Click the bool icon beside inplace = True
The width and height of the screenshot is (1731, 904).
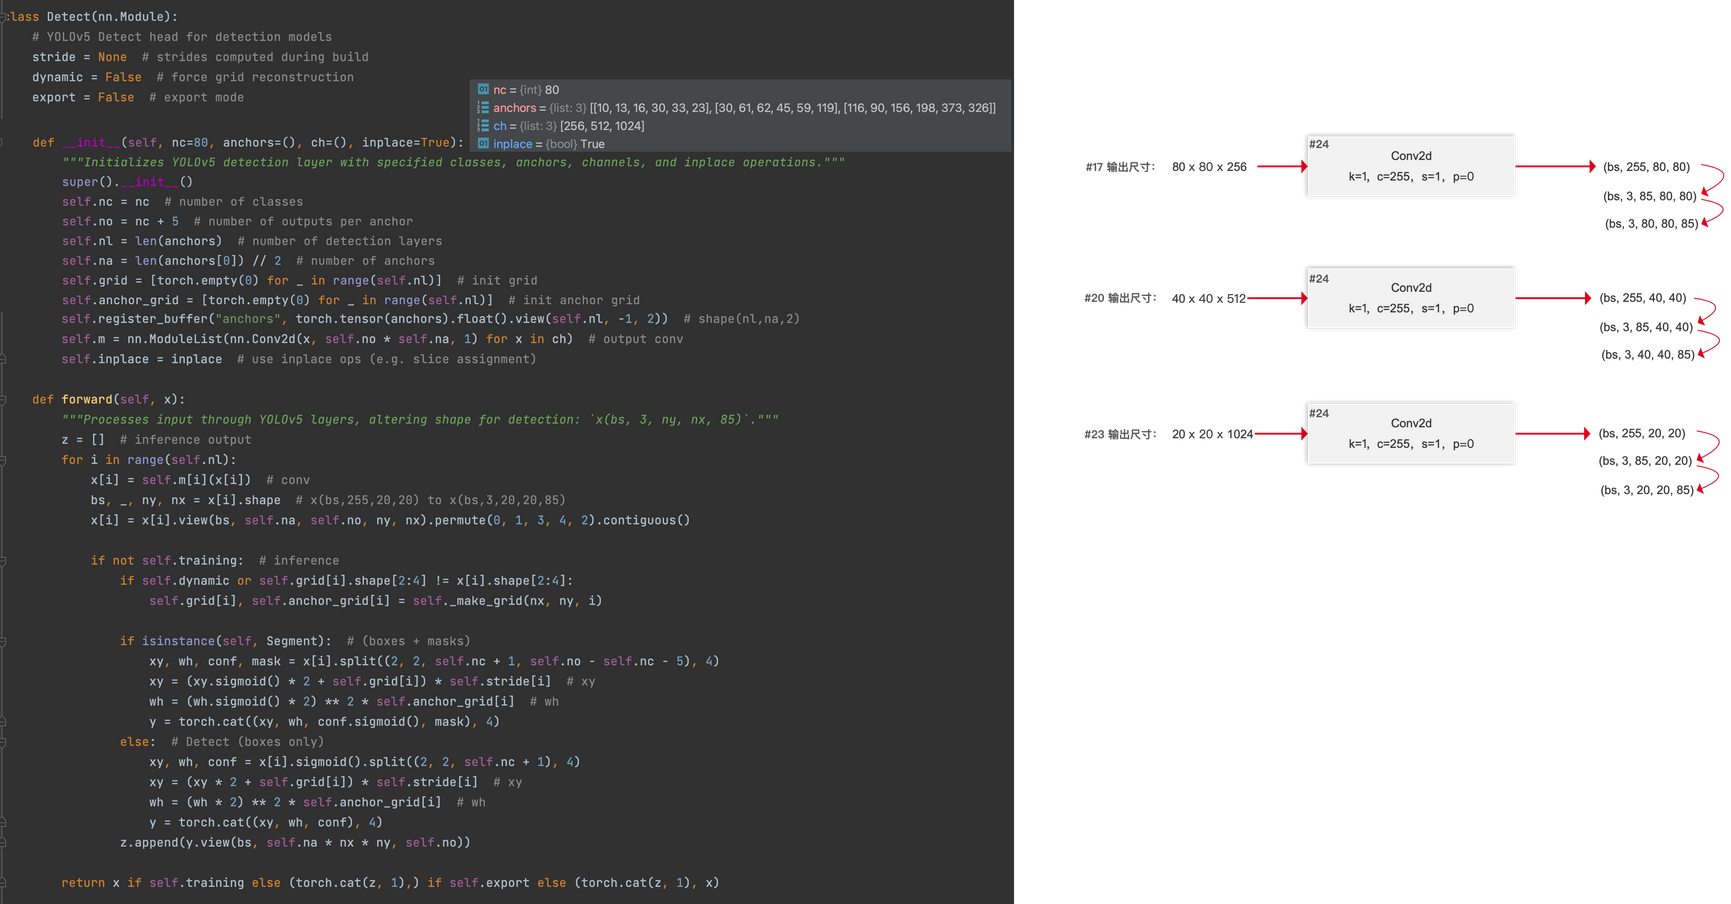(483, 143)
